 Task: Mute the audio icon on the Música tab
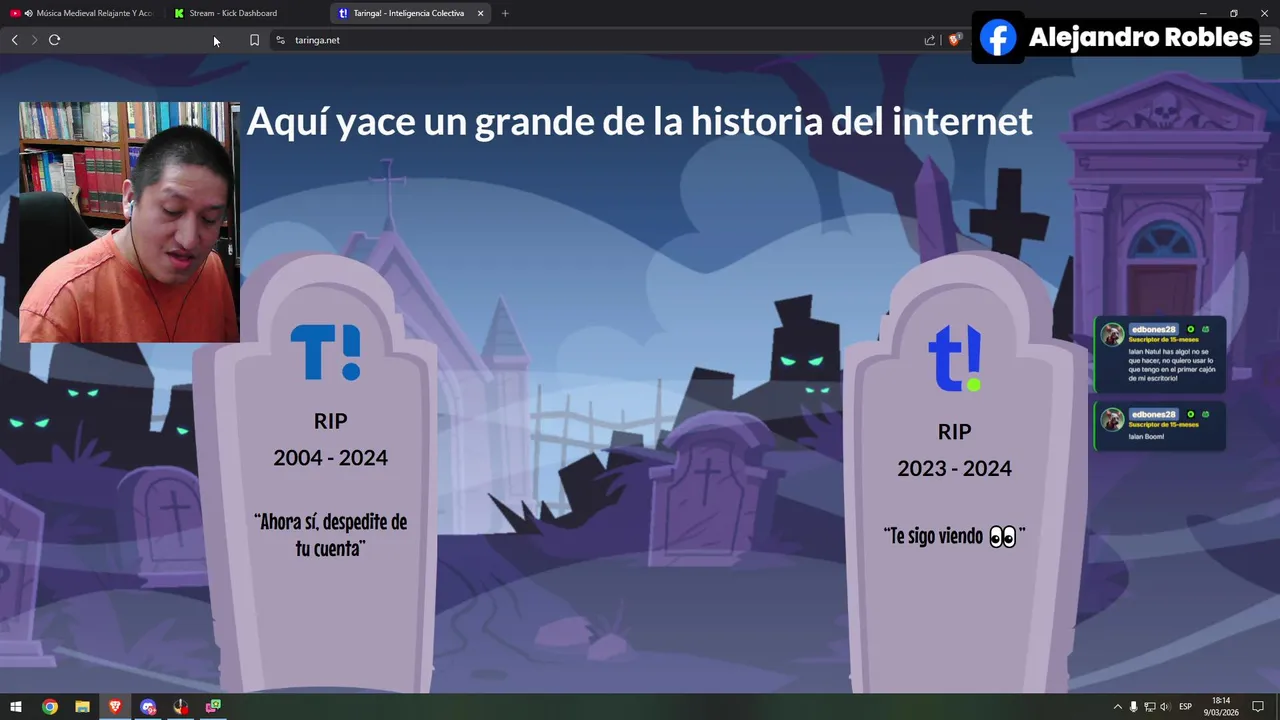click(x=28, y=13)
